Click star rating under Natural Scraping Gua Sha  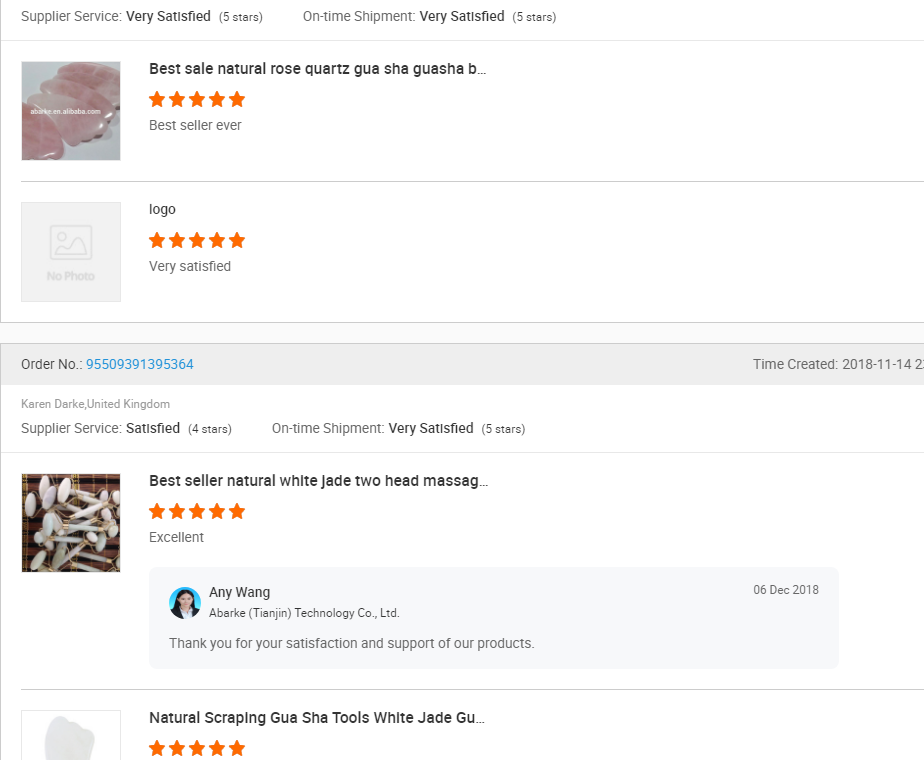[197, 748]
